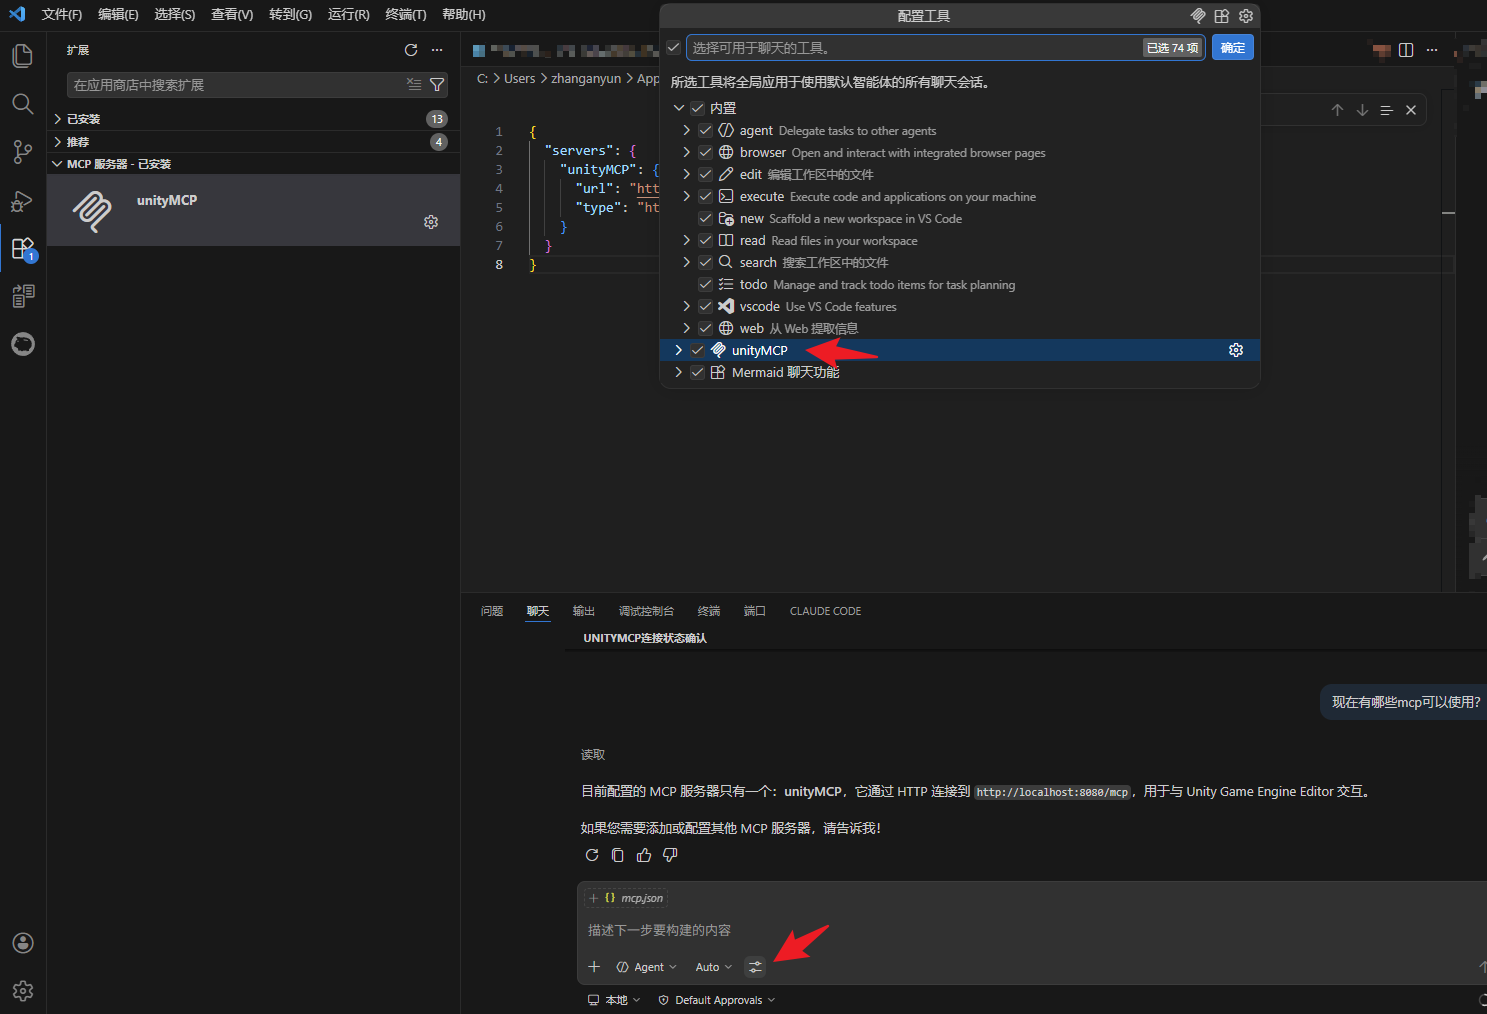Switch to the CLAUDE CODE panel tab
The width and height of the screenshot is (1487, 1014).
pos(825,611)
